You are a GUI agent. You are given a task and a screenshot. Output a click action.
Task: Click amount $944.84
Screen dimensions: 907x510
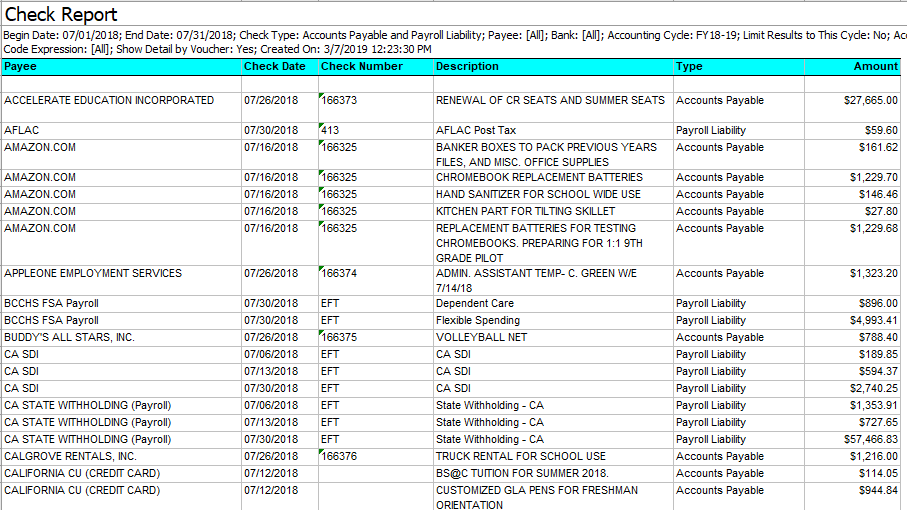tap(879, 490)
